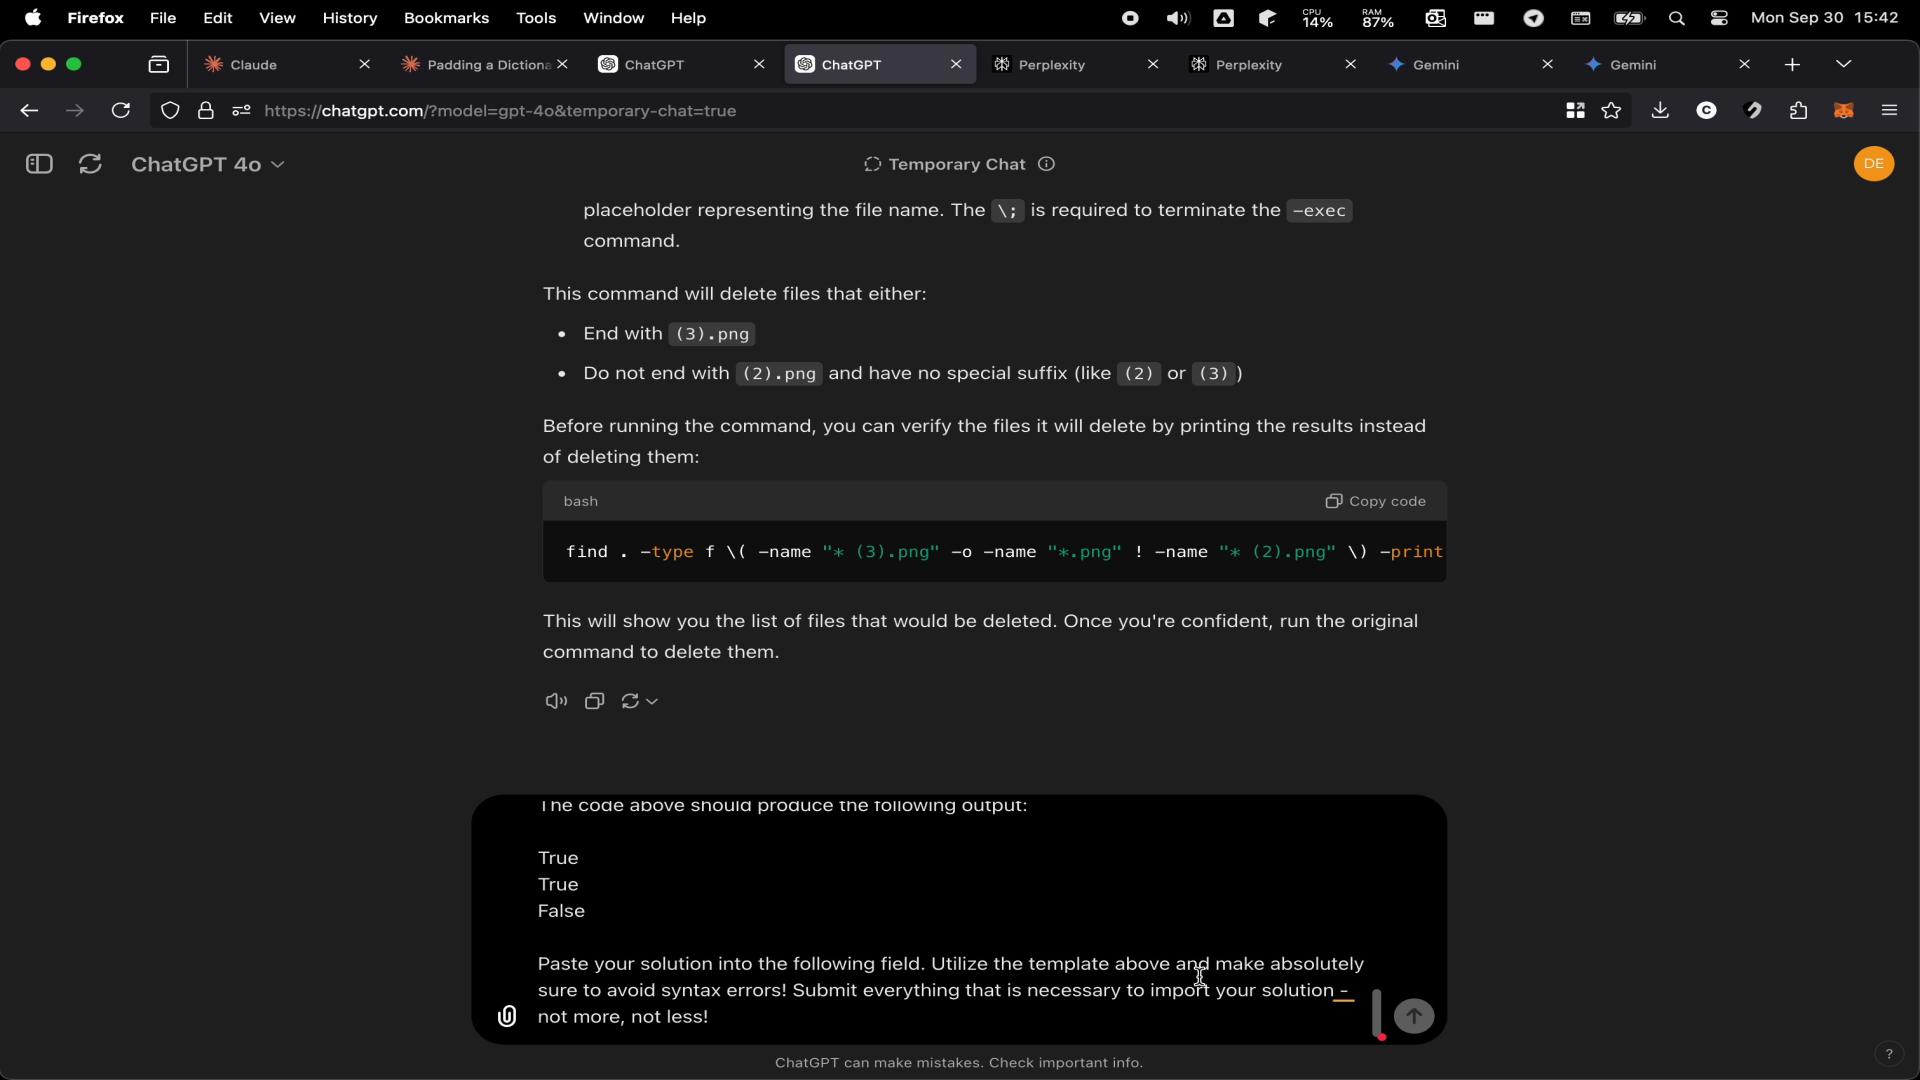The width and height of the screenshot is (1920, 1080).
Task: Open the Firefox File menu
Action: pos(163,18)
